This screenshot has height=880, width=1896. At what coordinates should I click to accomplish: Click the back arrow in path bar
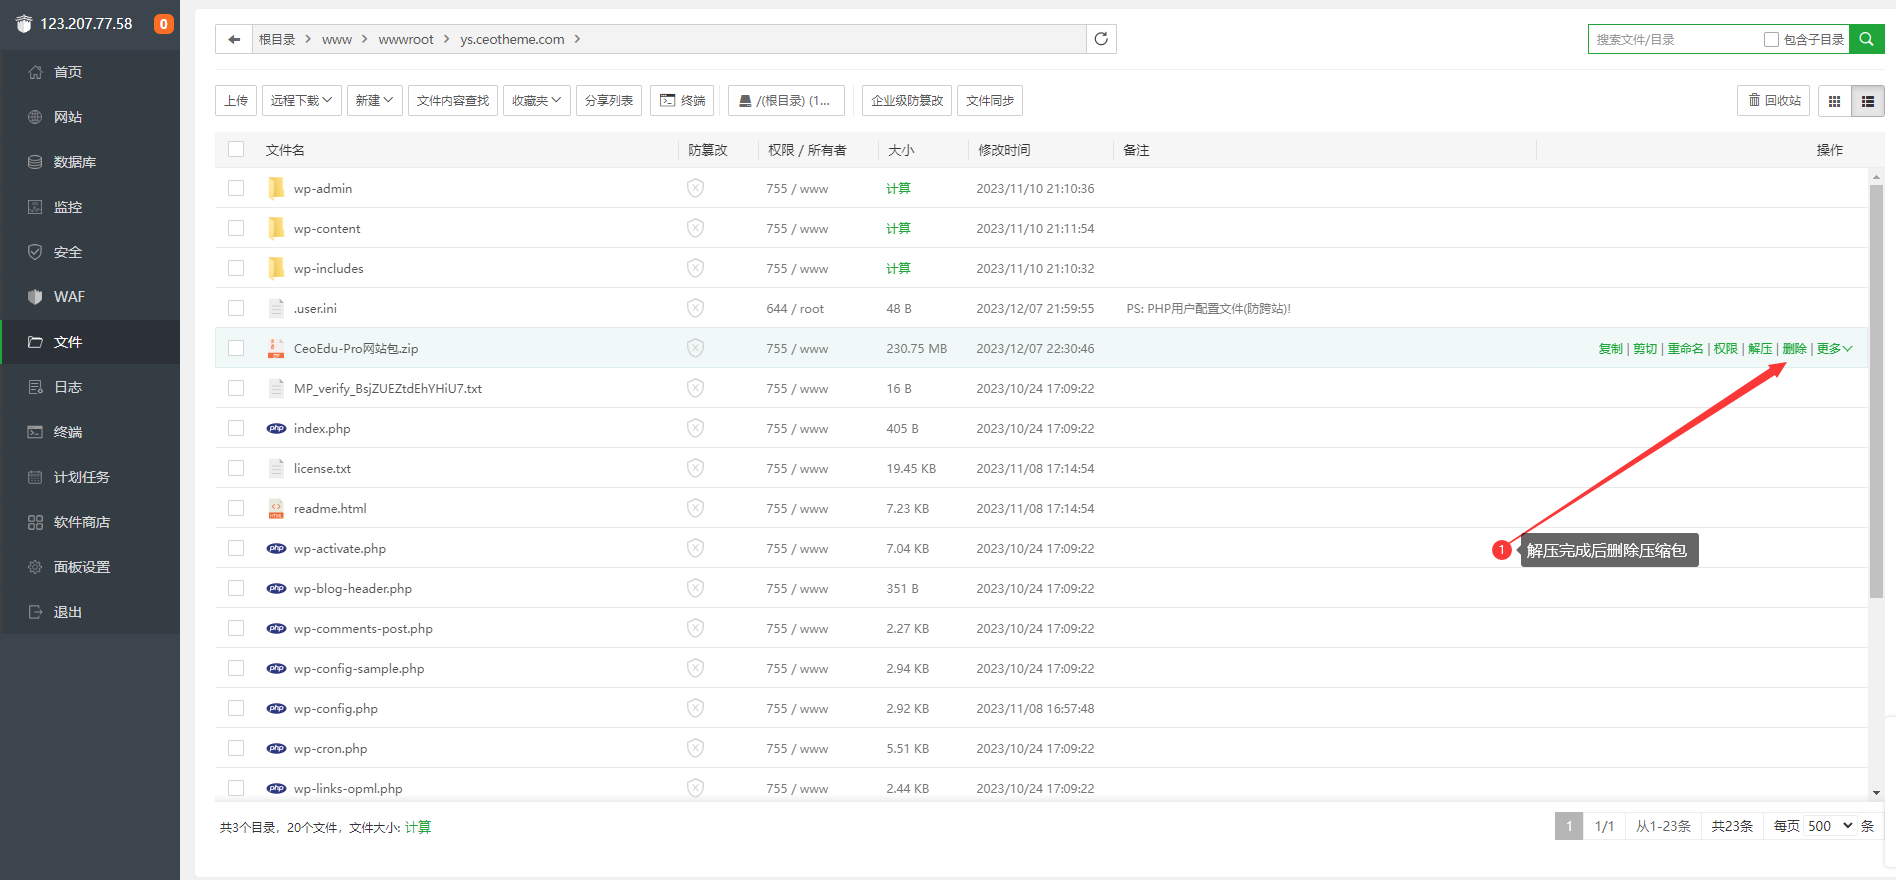(x=234, y=39)
